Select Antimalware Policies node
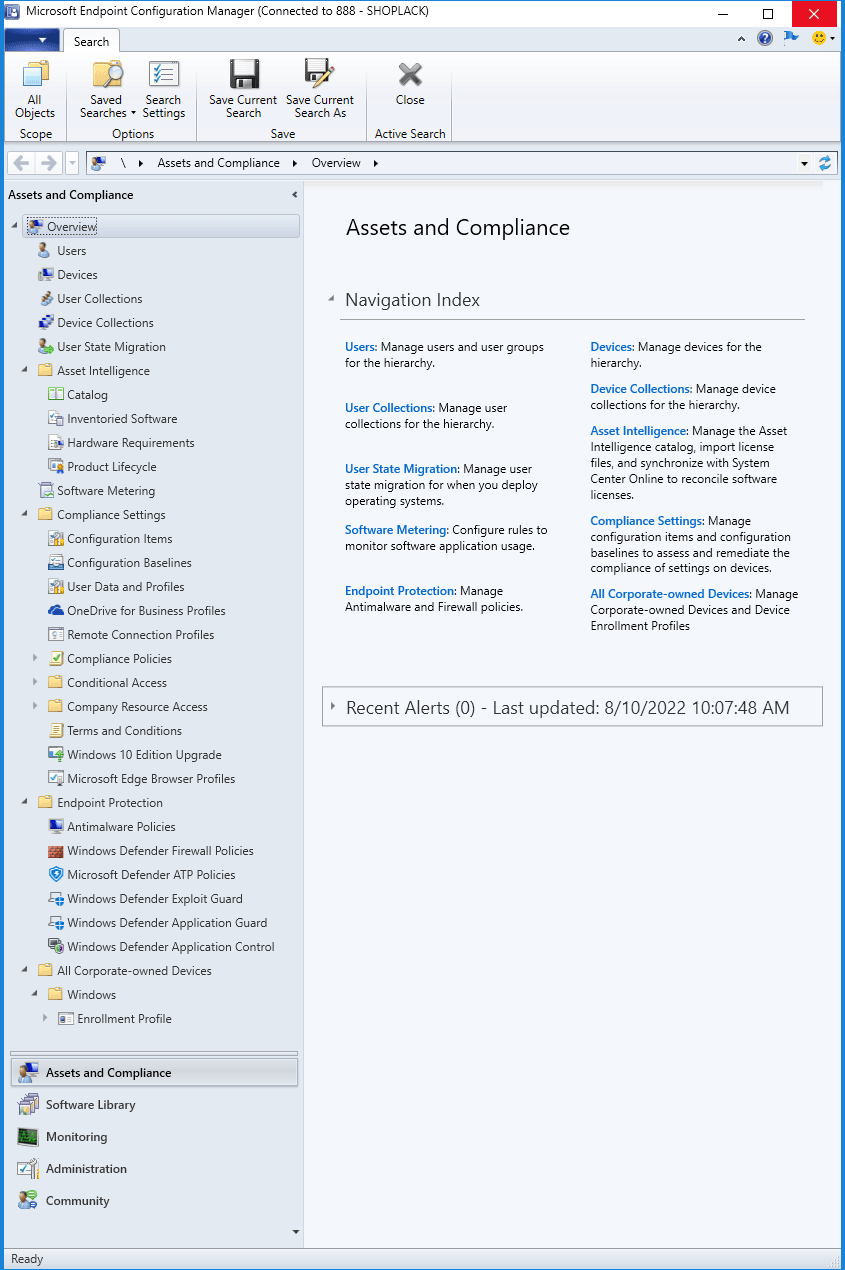The image size is (845, 1270). [121, 827]
